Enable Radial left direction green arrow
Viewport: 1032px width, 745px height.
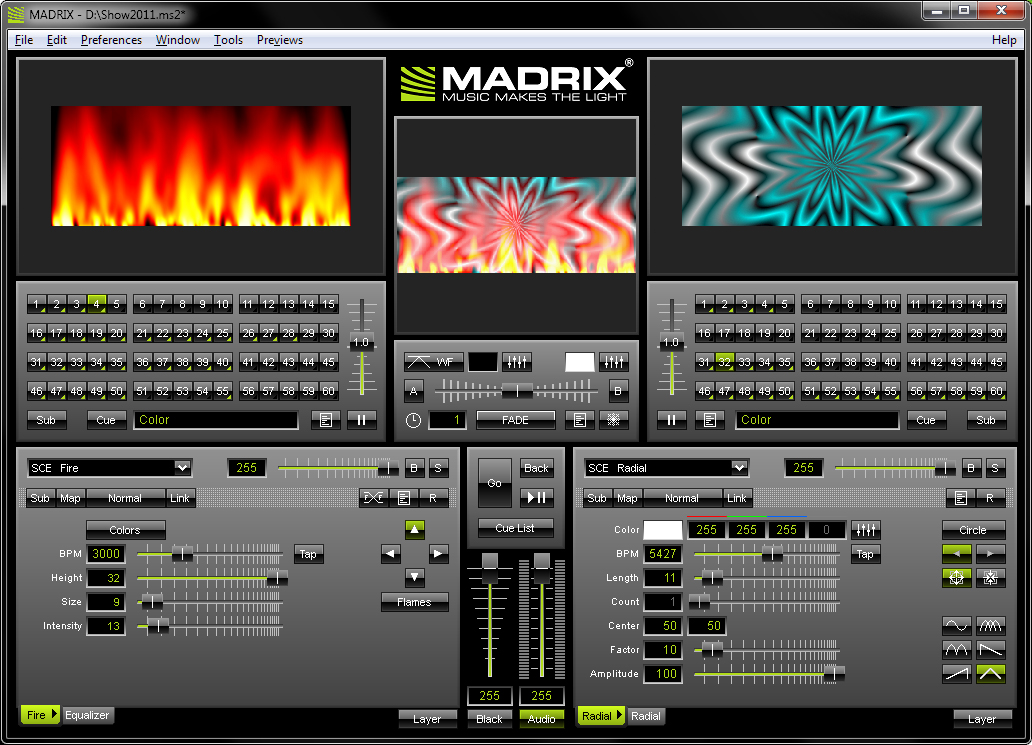(x=956, y=553)
